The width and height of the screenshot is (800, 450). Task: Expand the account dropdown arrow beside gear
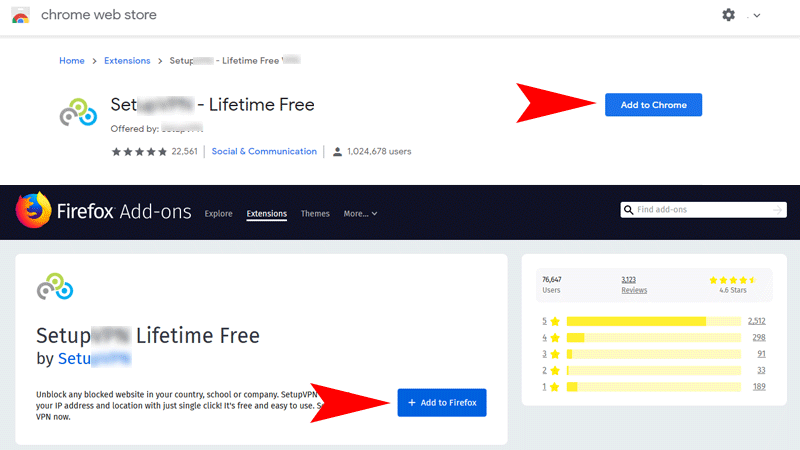[x=757, y=15]
